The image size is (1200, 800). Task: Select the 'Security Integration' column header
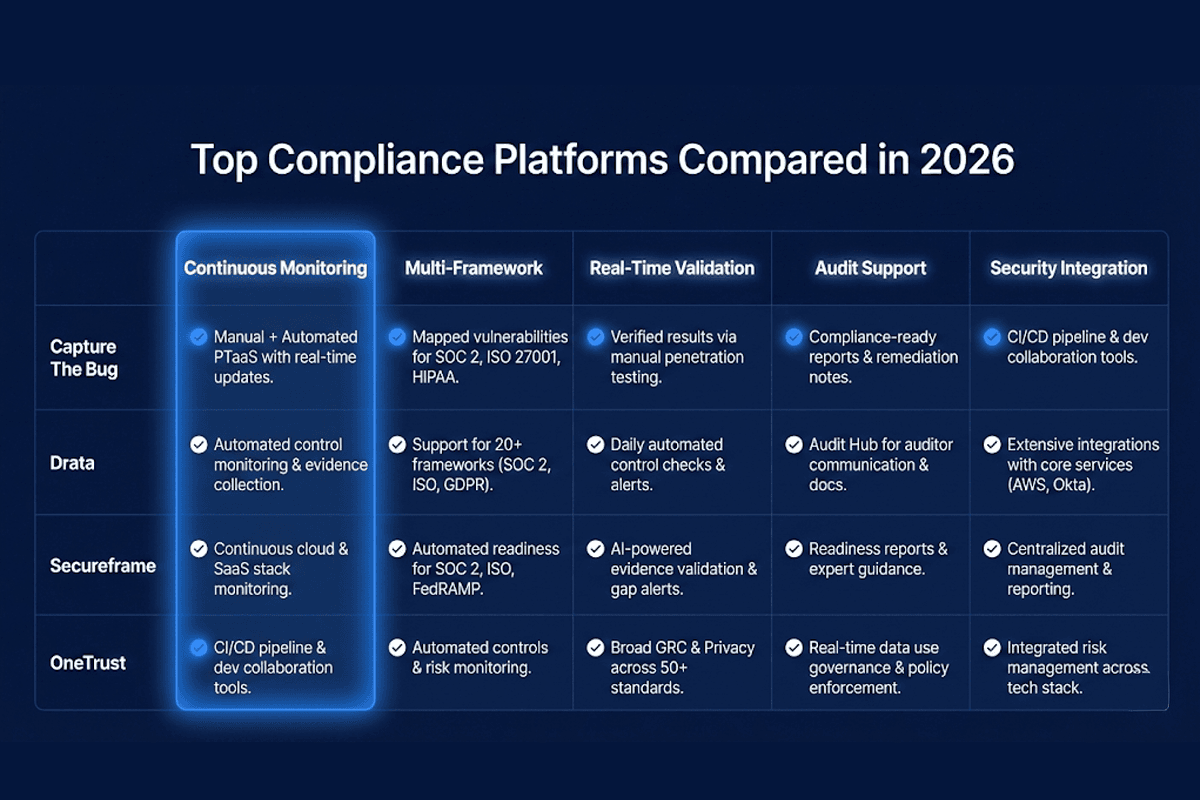click(x=1069, y=268)
